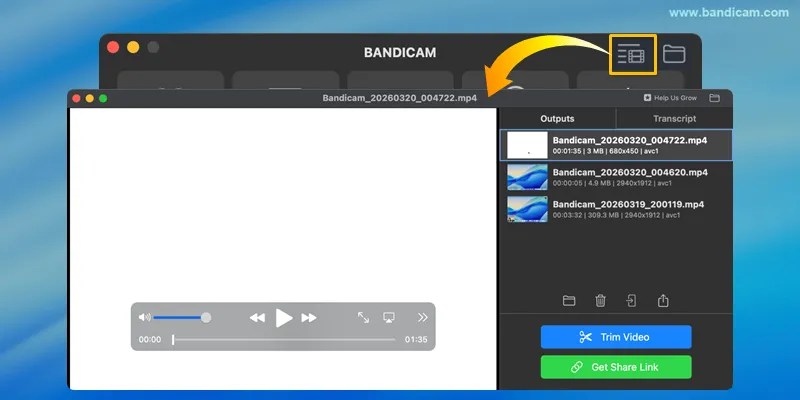Enter full screen with the expand arrows icon
This screenshot has height=400, width=800.
pos(363,317)
